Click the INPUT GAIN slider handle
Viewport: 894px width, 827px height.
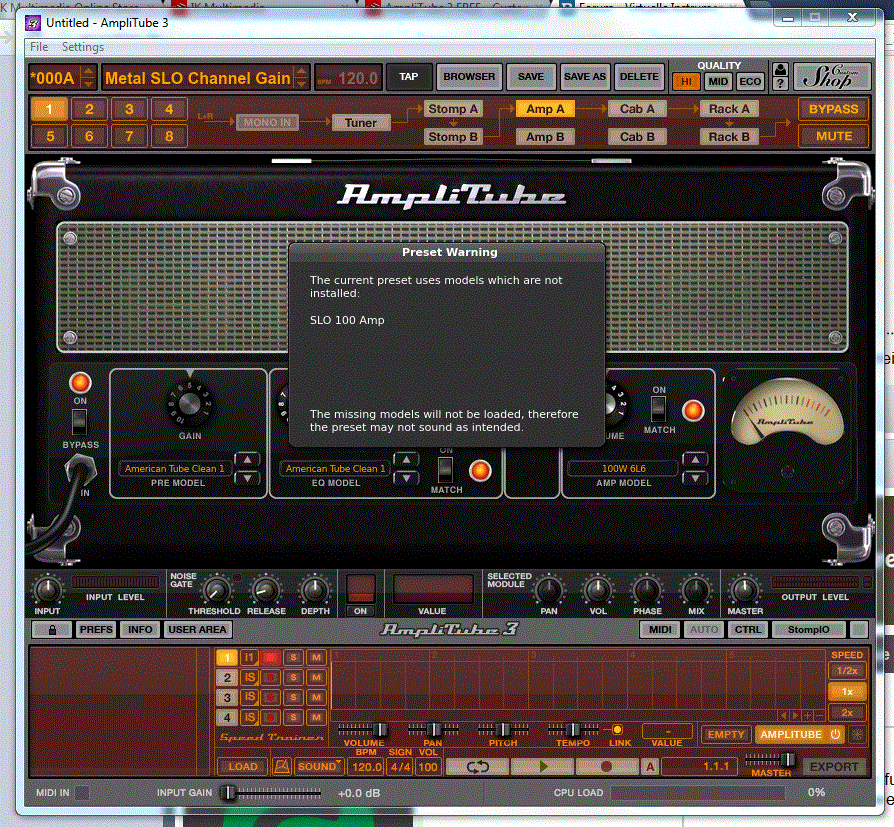click(229, 793)
